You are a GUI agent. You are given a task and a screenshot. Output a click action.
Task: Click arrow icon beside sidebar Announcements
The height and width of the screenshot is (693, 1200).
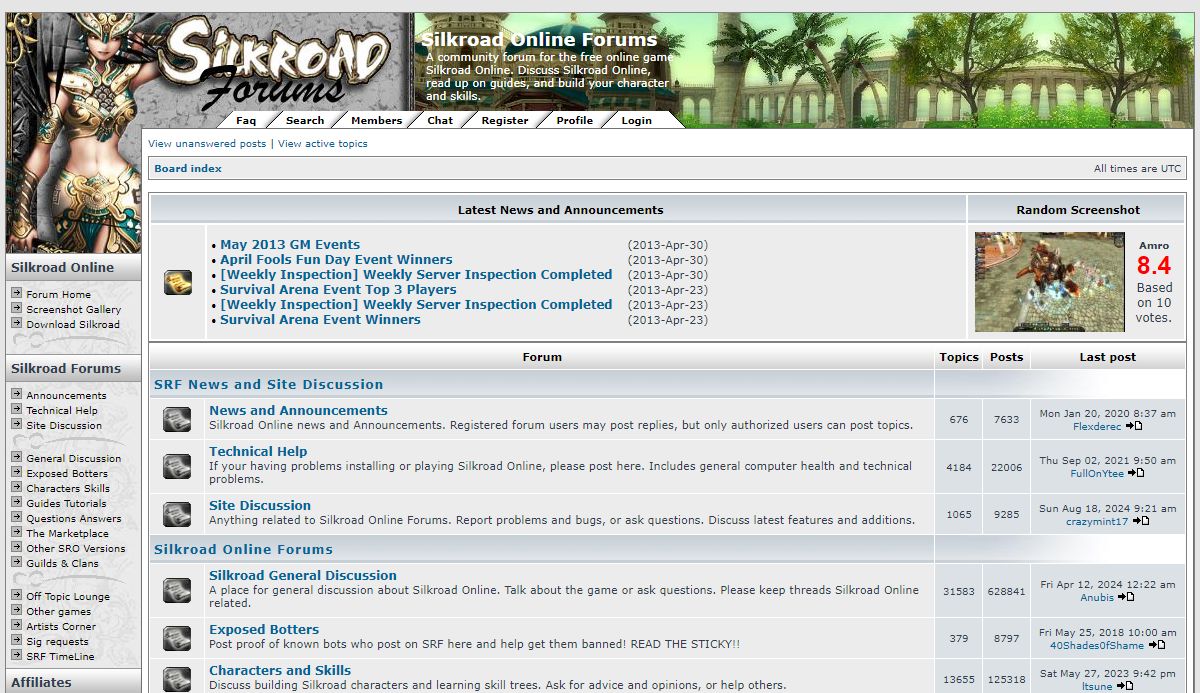pyautogui.click(x=17, y=395)
